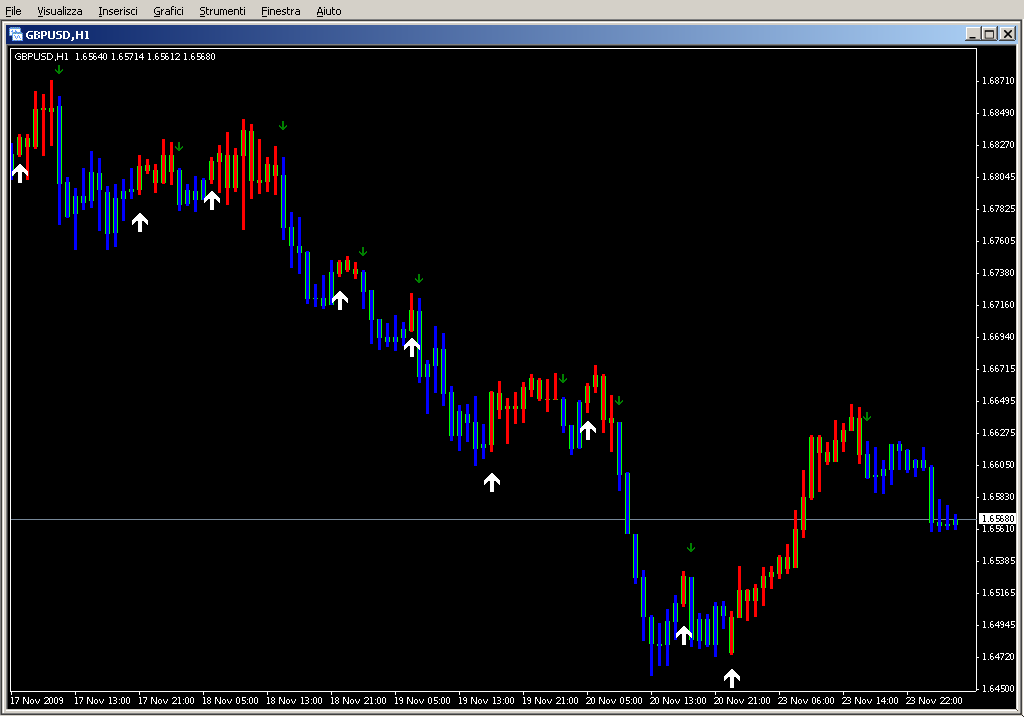The height and width of the screenshot is (717, 1024).
Task: Click the 1.65385 price scale label
Action: click(x=999, y=561)
